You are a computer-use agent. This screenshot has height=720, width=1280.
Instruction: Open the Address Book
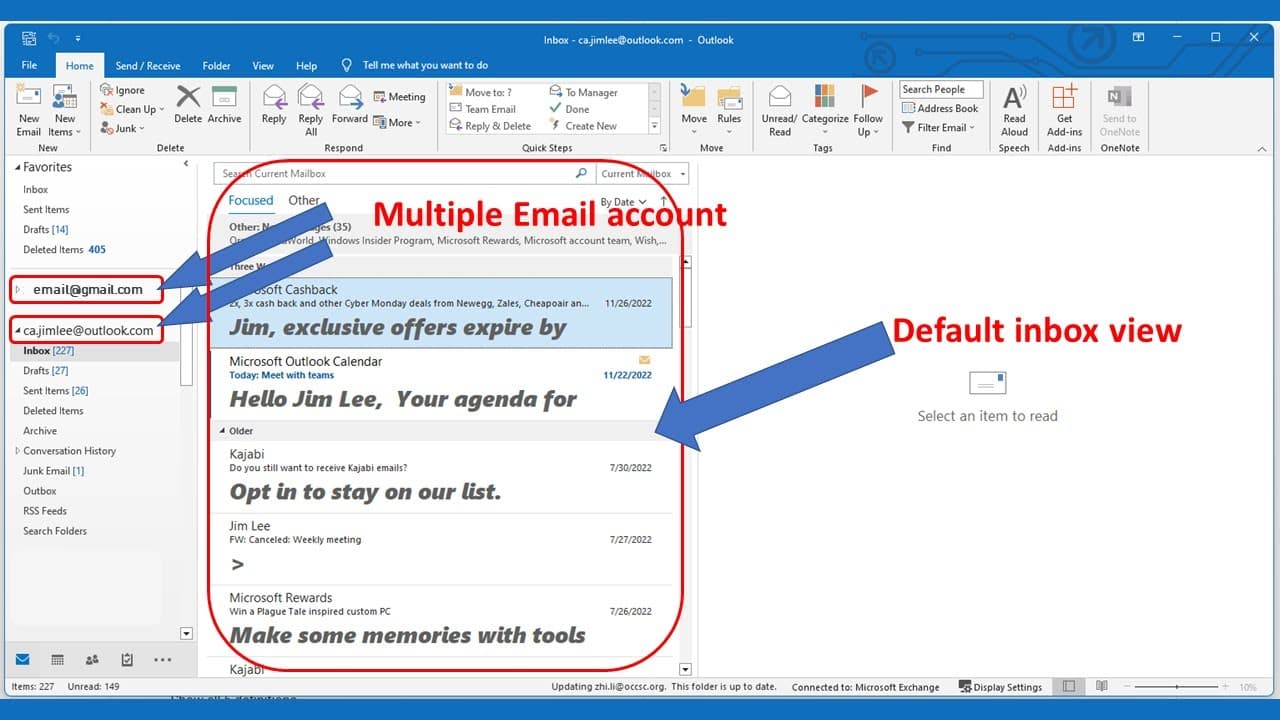(940, 108)
